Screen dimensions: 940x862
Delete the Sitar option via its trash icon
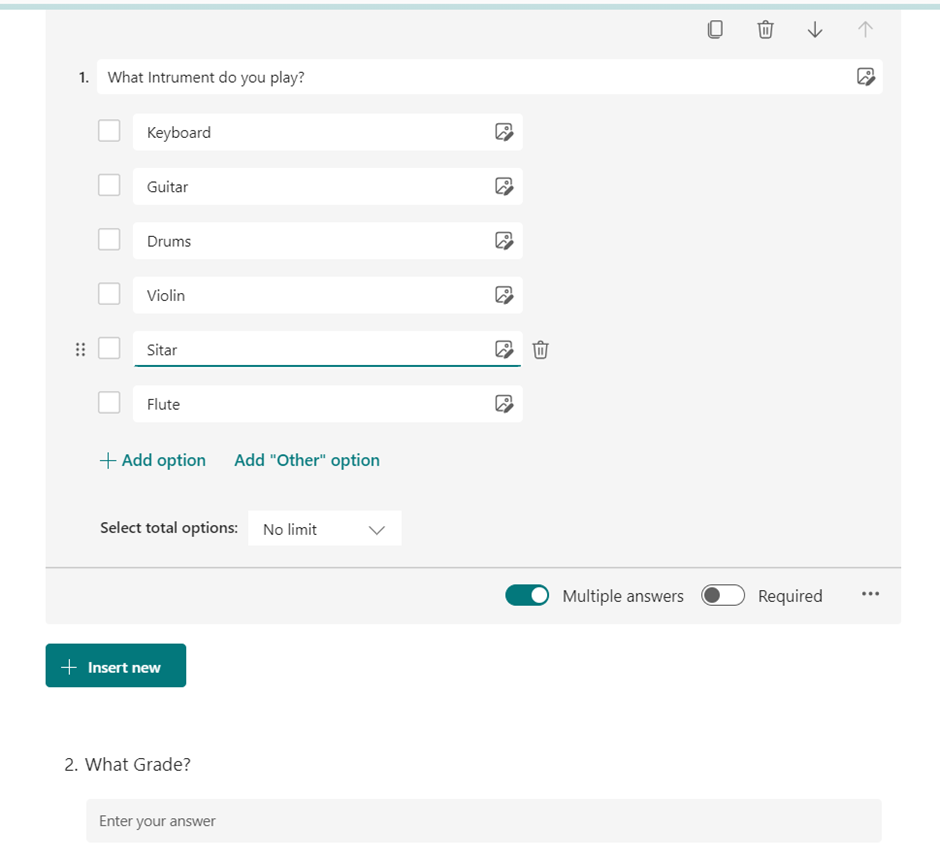pyautogui.click(x=540, y=349)
